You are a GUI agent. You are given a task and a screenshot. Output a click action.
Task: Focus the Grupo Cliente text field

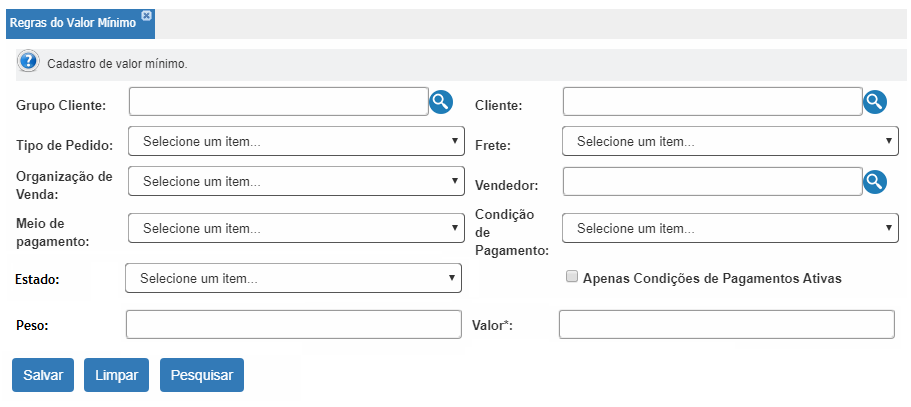click(x=279, y=102)
